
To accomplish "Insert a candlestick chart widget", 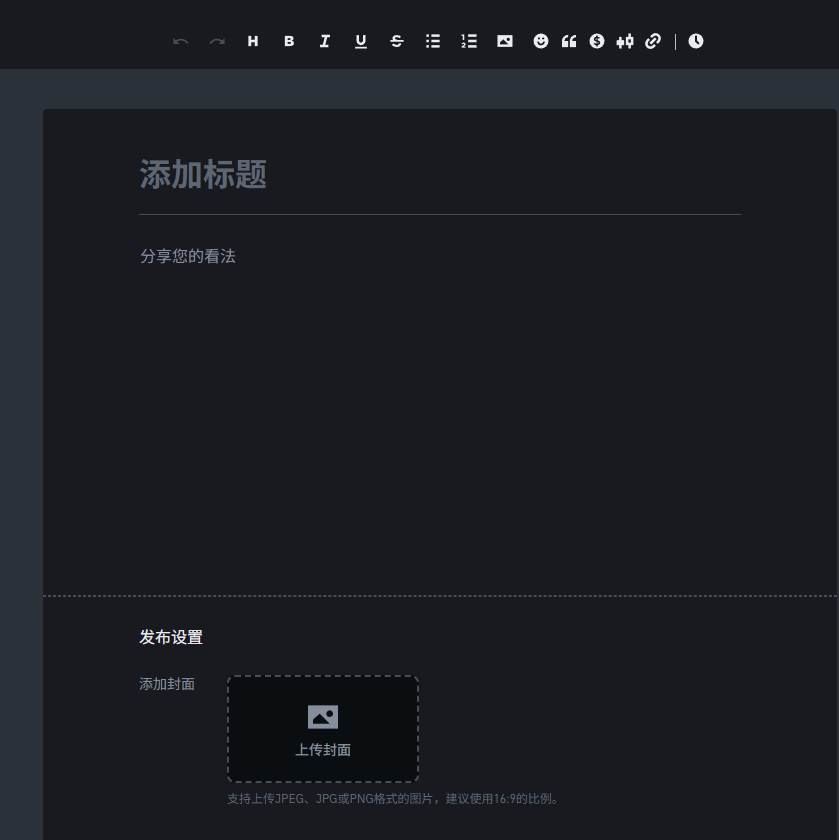I will click(625, 41).
